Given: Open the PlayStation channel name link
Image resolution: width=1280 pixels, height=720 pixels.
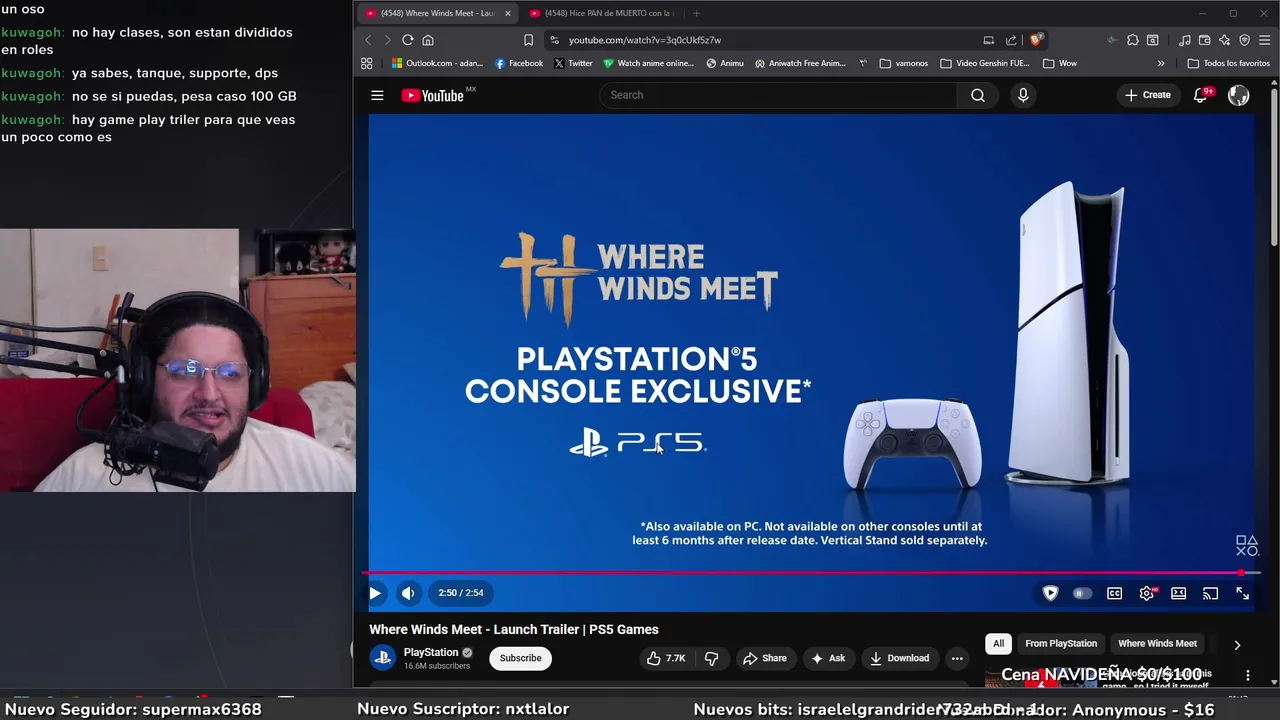Looking at the screenshot, I should click(x=431, y=652).
